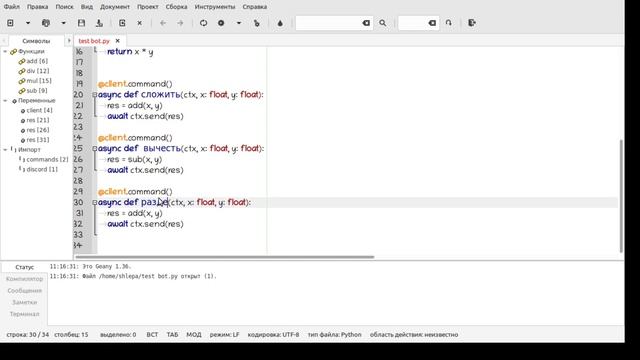Click the Save All toolbar icon
The width and height of the screenshot is (640, 360).
(x=99, y=23)
